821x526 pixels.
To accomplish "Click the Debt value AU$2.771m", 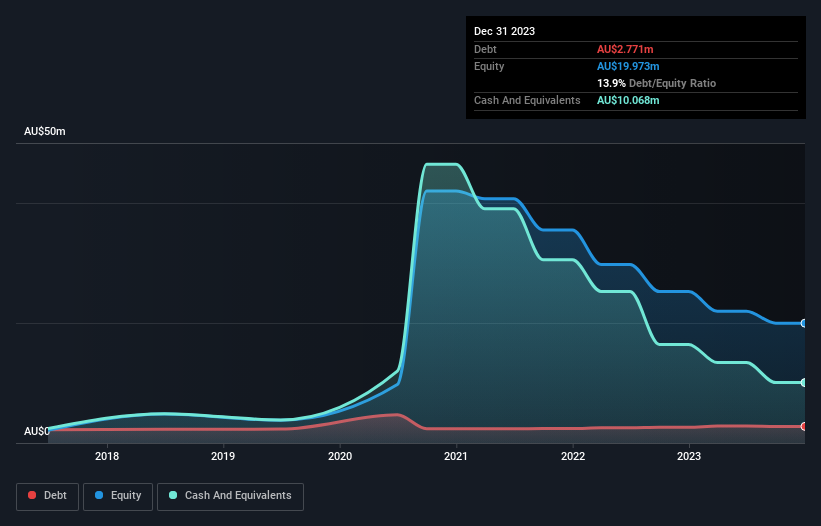I will pos(625,49).
